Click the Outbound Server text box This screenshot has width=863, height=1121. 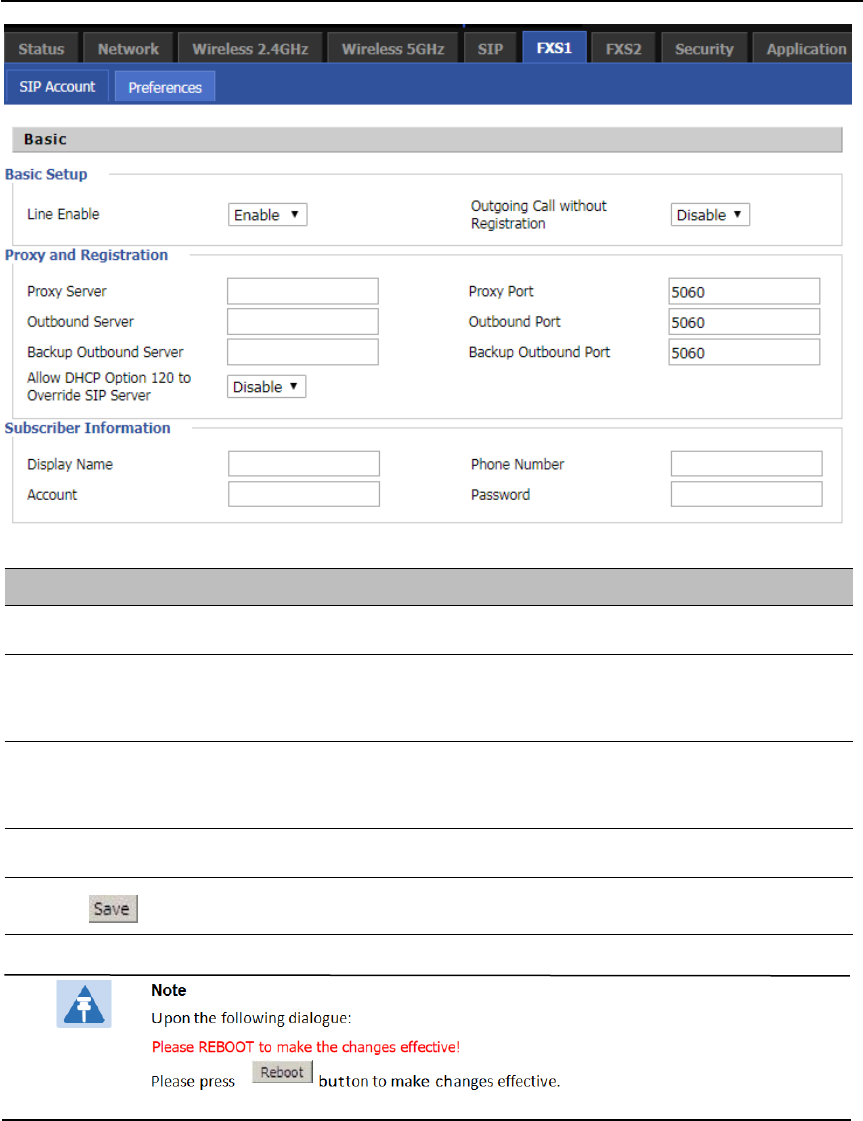[303, 322]
